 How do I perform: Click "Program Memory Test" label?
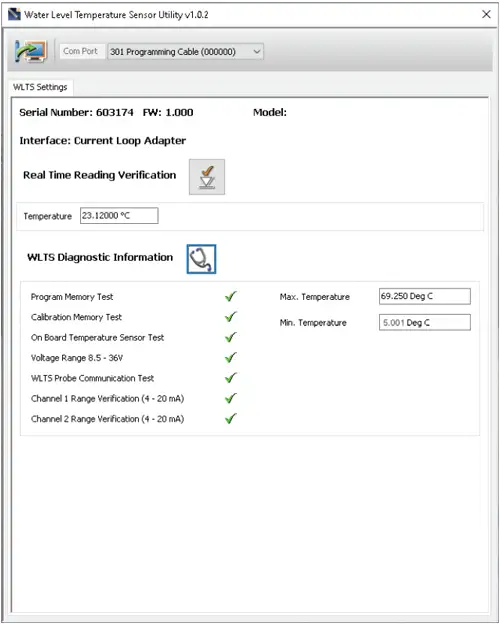point(72,297)
